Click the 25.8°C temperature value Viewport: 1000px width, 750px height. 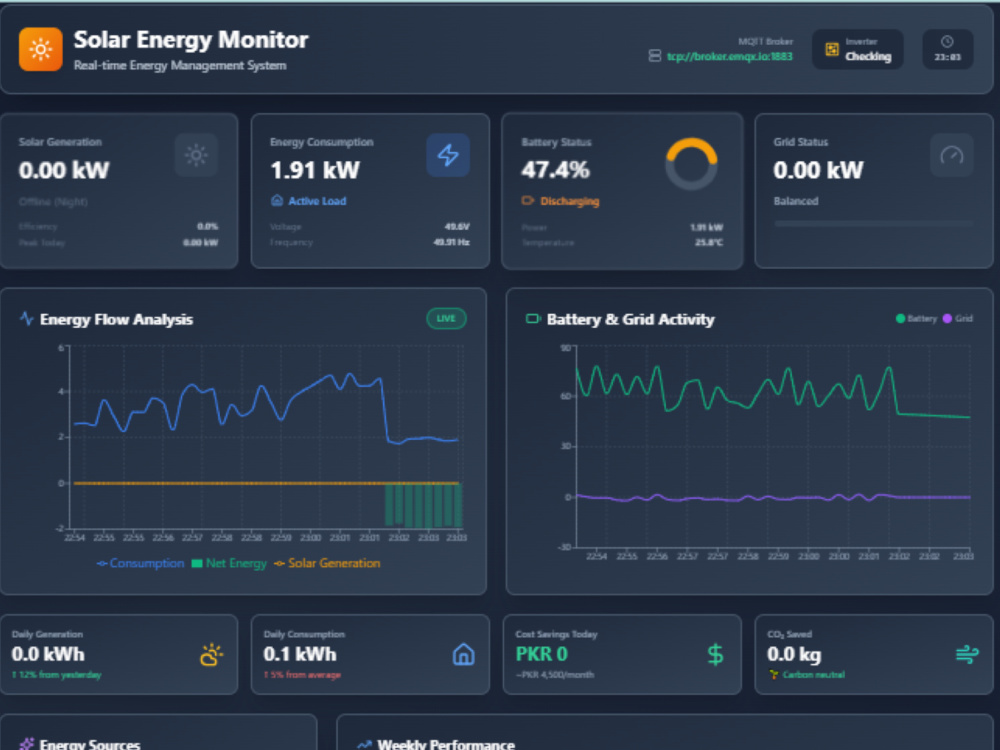[709, 242]
